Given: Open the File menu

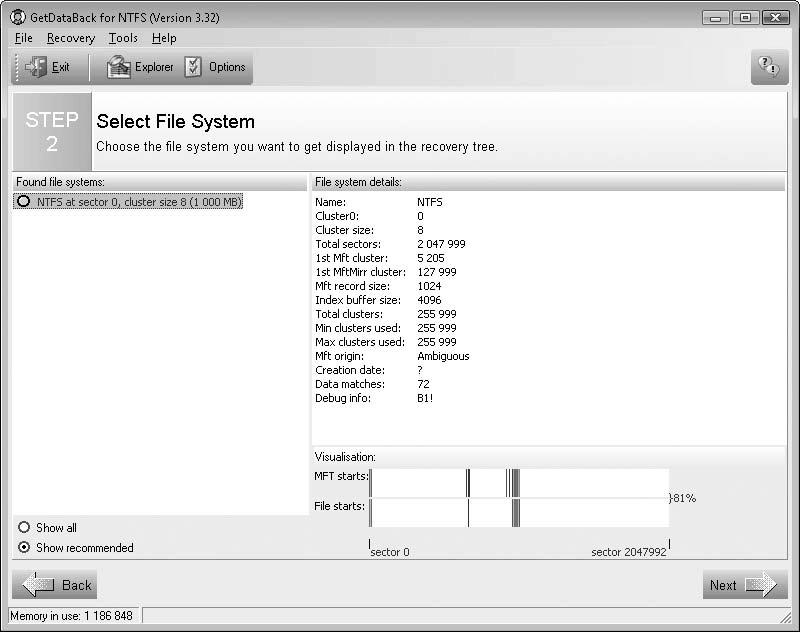Looking at the screenshot, I should point(24,38).
